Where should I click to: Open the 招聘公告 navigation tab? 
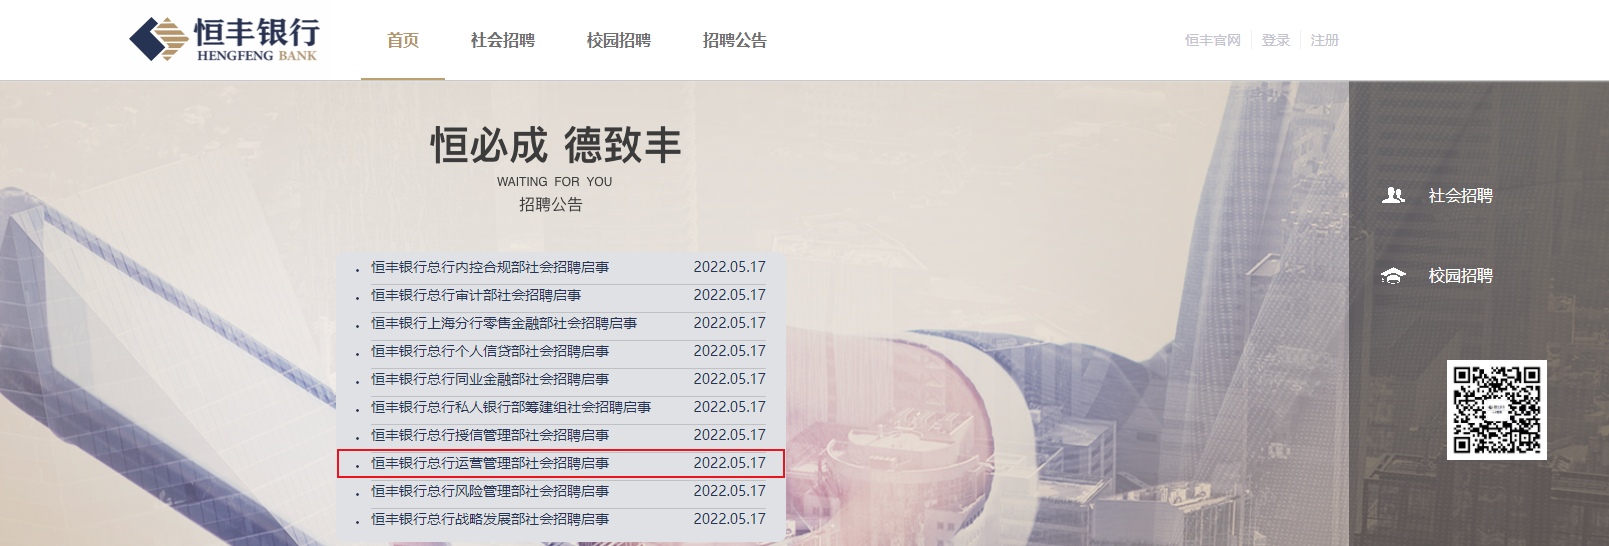tap(735, 40)
